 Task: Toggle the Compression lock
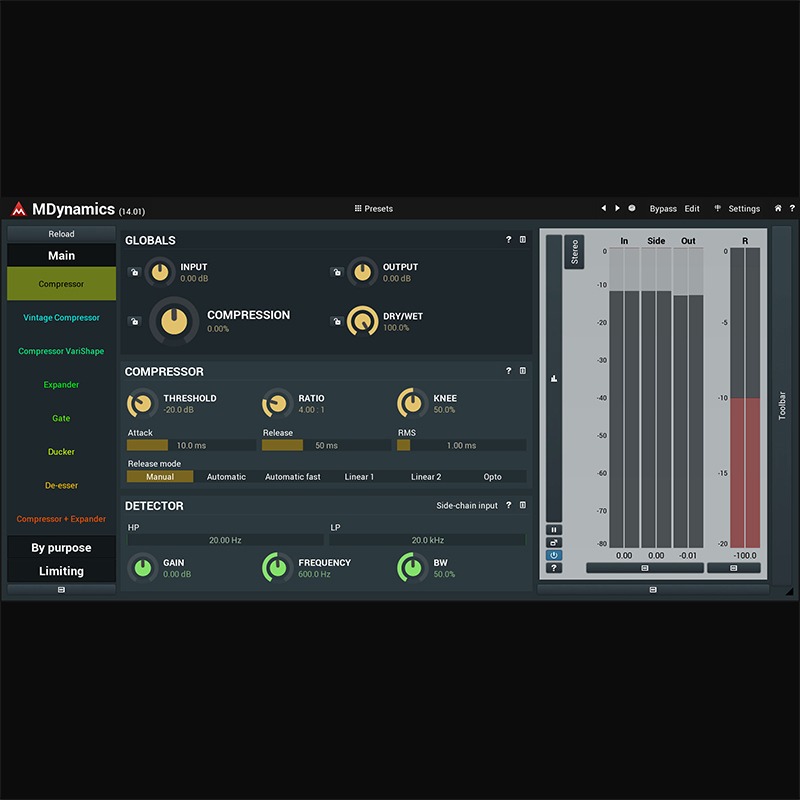134,321
